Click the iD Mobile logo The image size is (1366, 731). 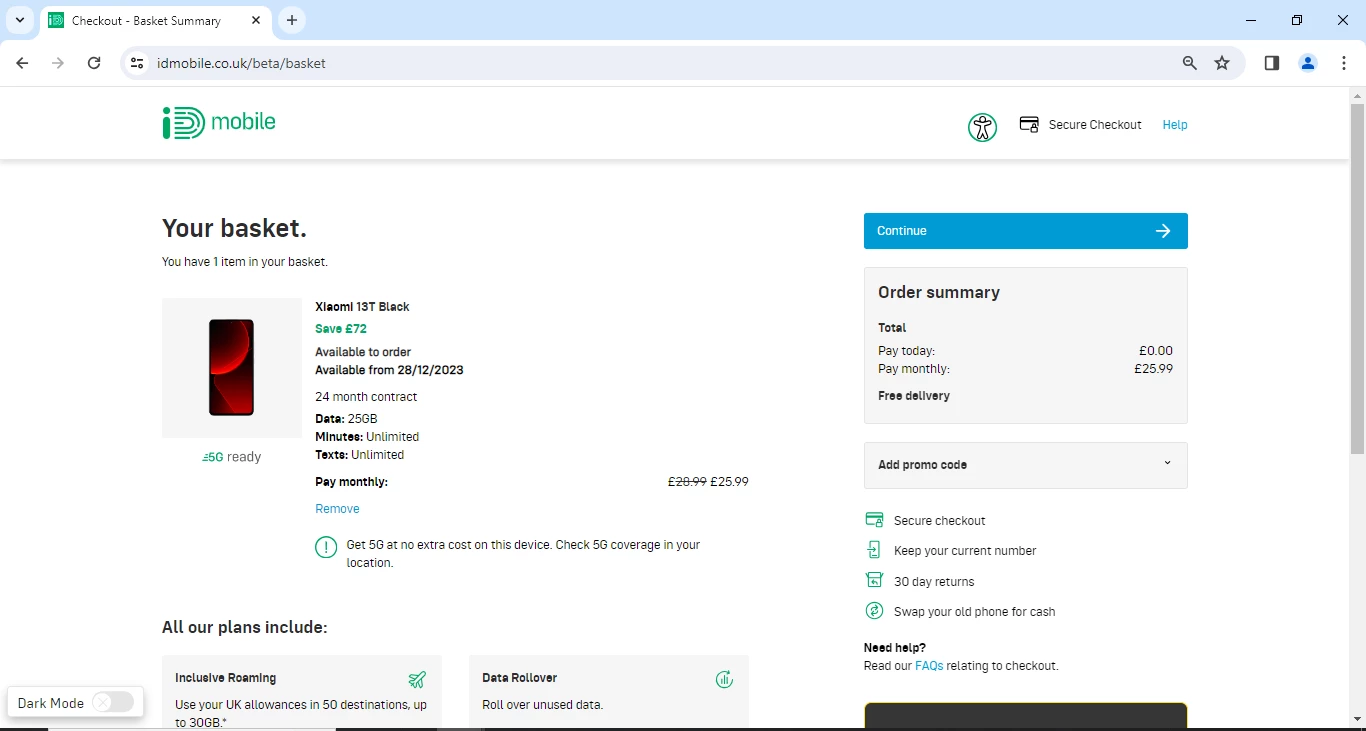[x=219, y=122]
